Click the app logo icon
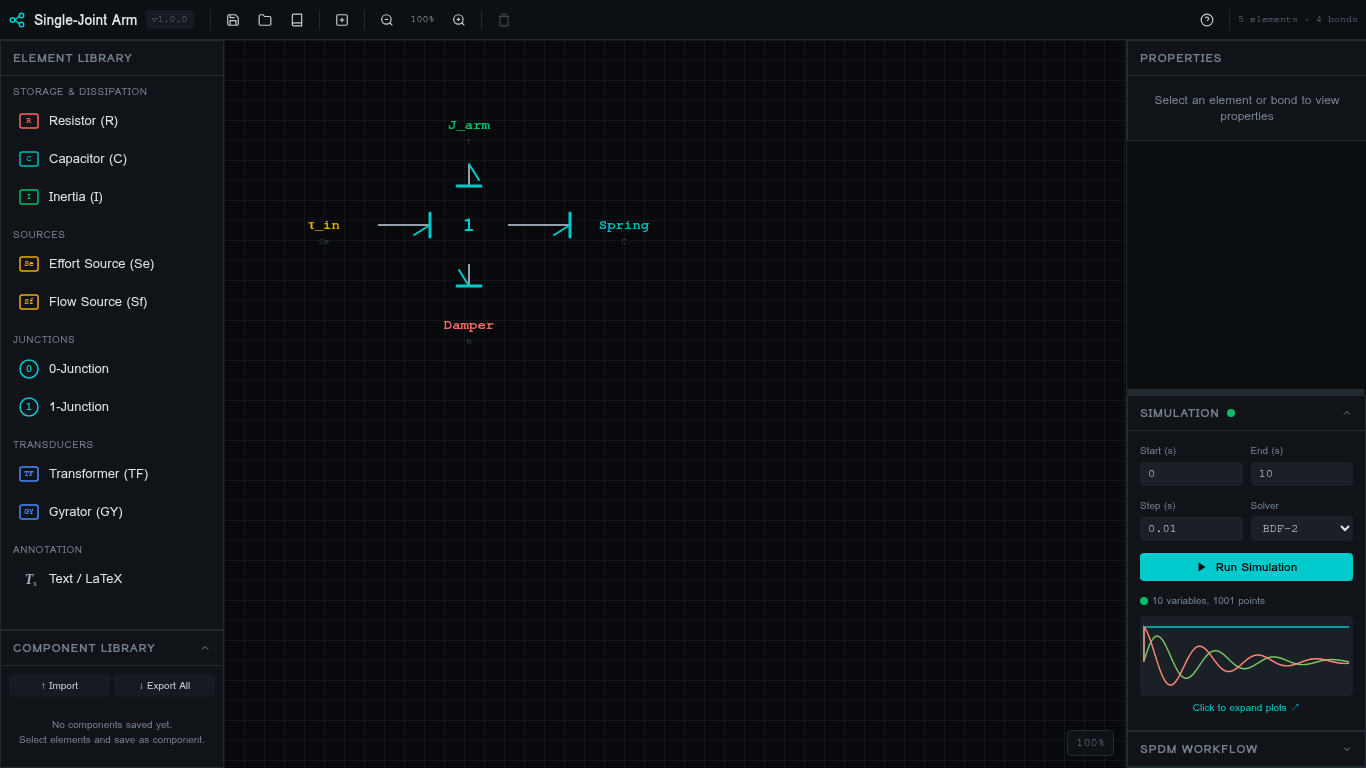The image size is (1366, 768). 17,20
